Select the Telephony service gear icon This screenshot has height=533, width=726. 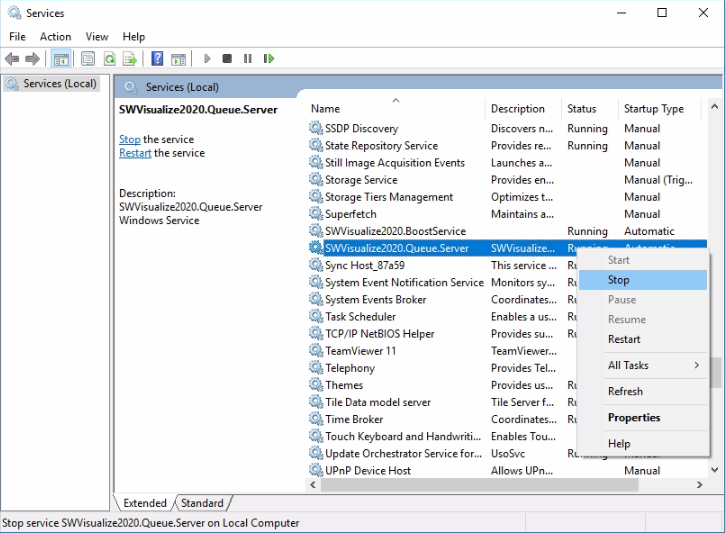[316, 367]
